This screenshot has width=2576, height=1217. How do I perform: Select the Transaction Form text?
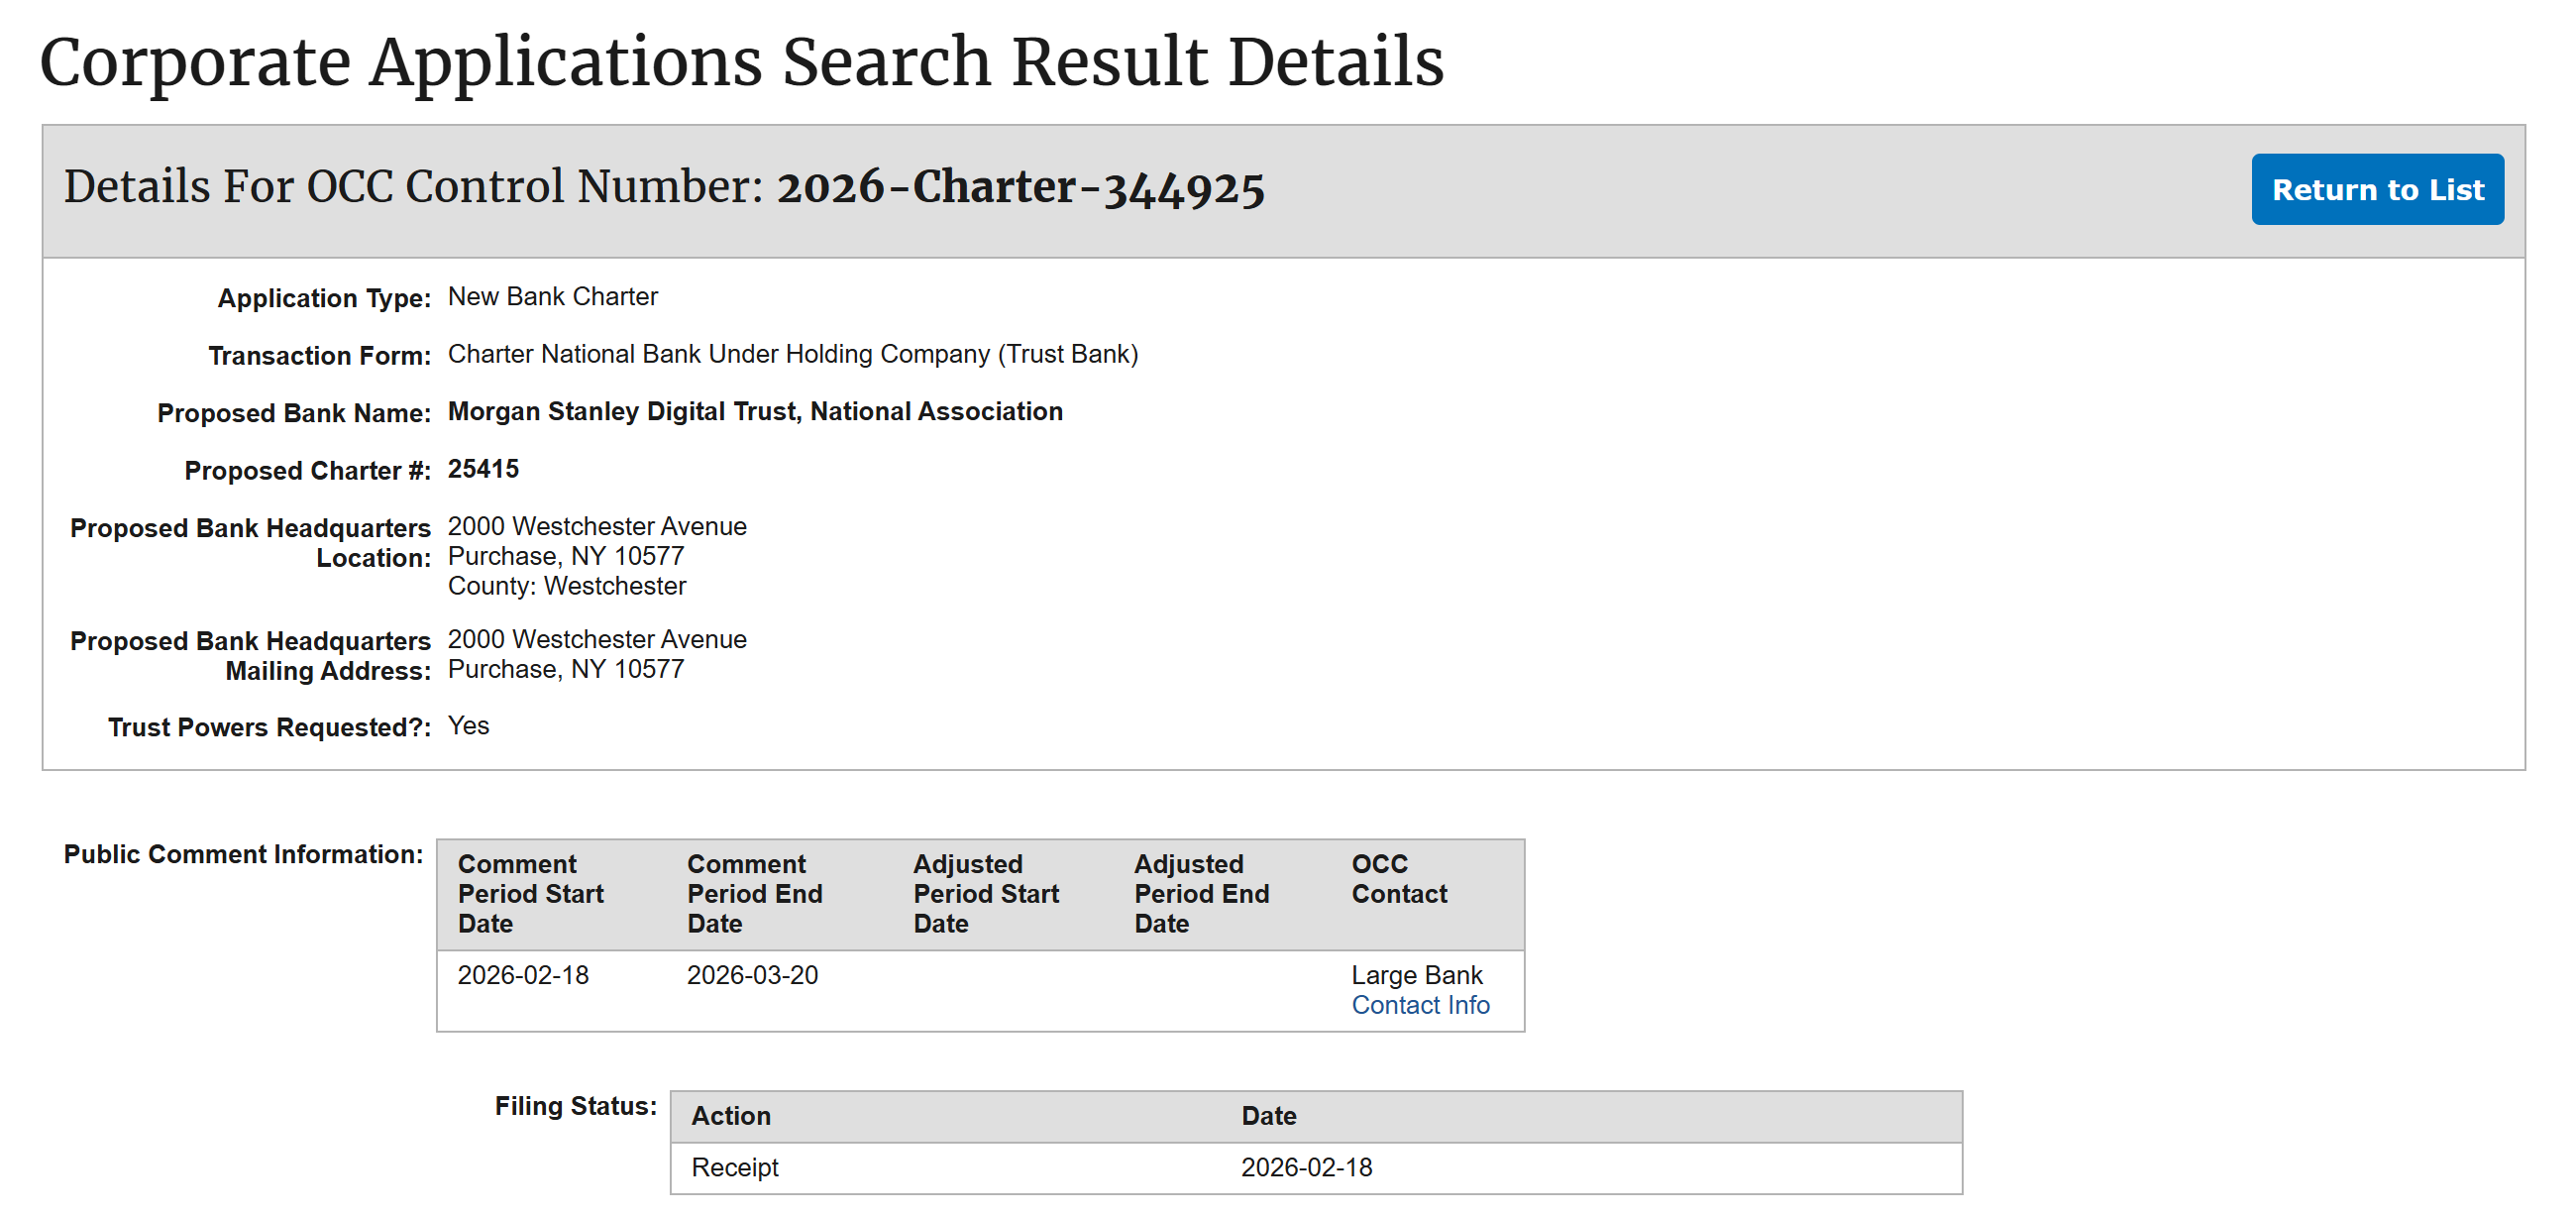[792, 353]
